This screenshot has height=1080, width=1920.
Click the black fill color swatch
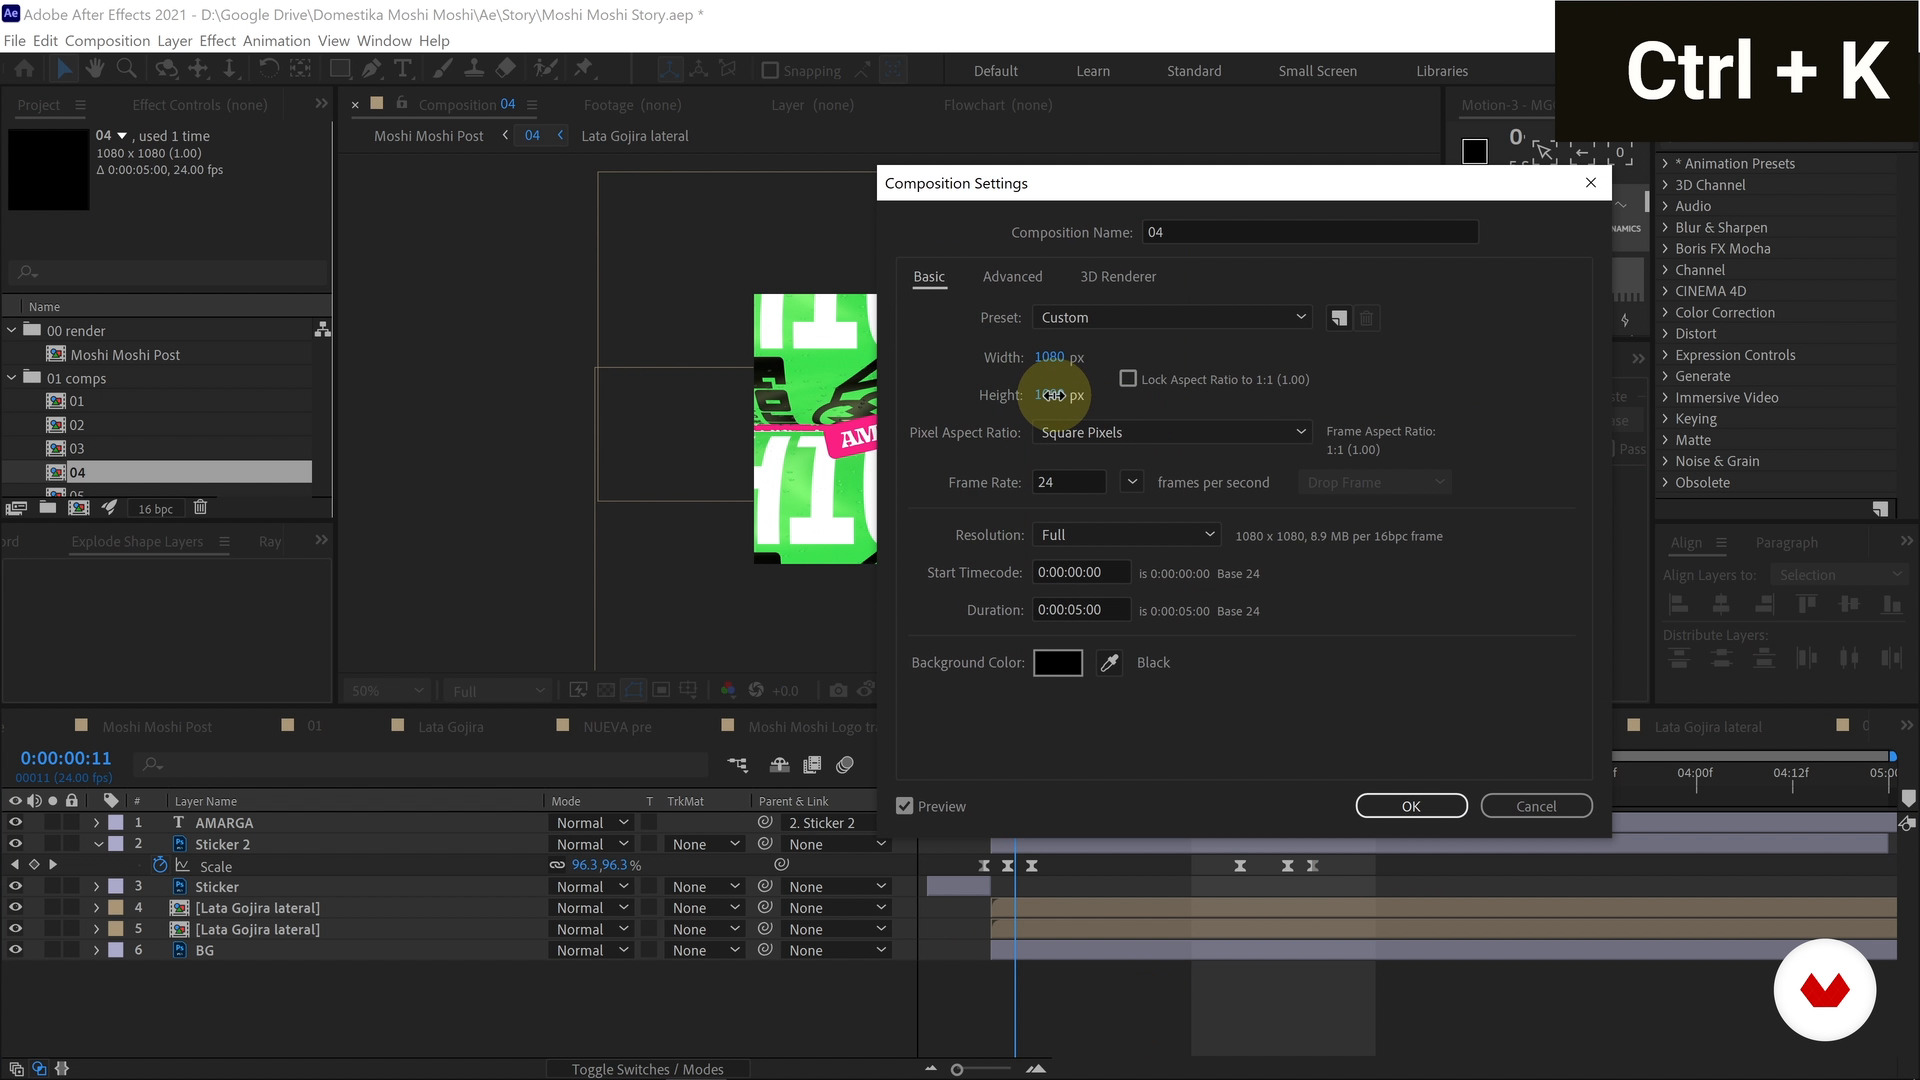pyautogui.click(x=1475, y=151)
